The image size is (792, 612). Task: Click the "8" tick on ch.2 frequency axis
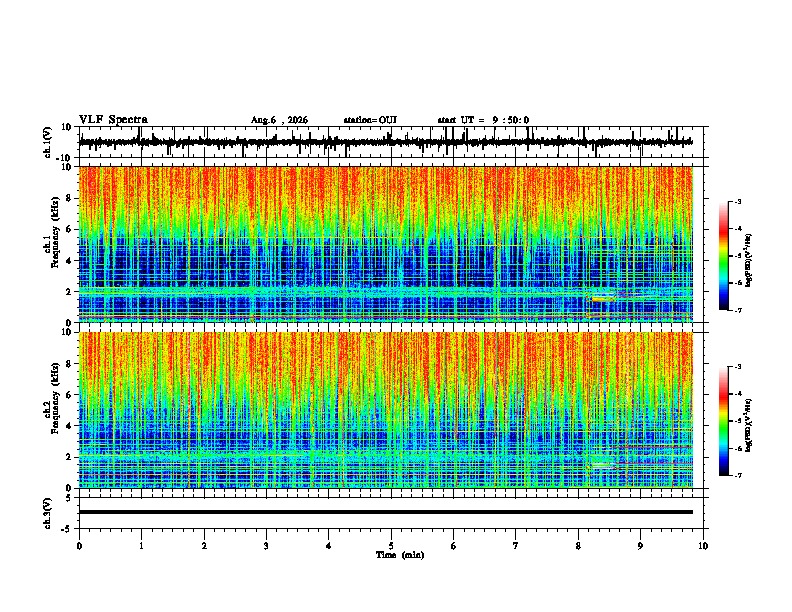[x=69, y=364]
